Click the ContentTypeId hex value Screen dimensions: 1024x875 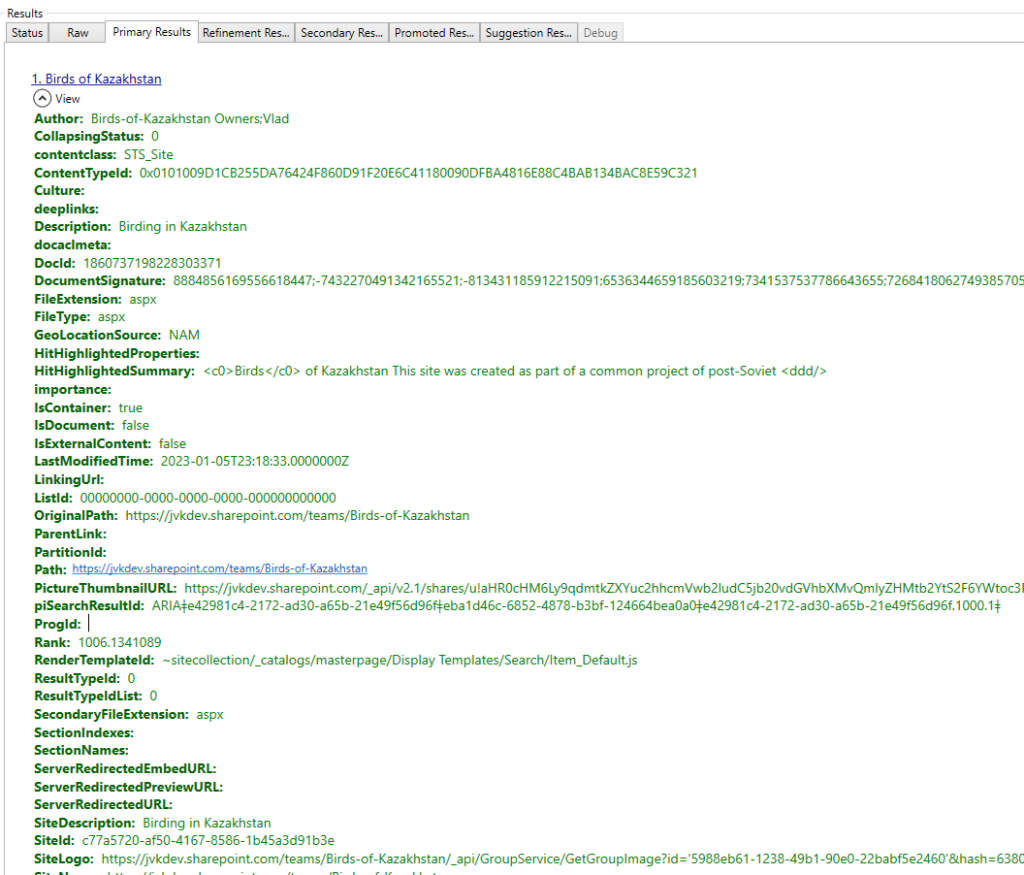[x=419, y=173]
